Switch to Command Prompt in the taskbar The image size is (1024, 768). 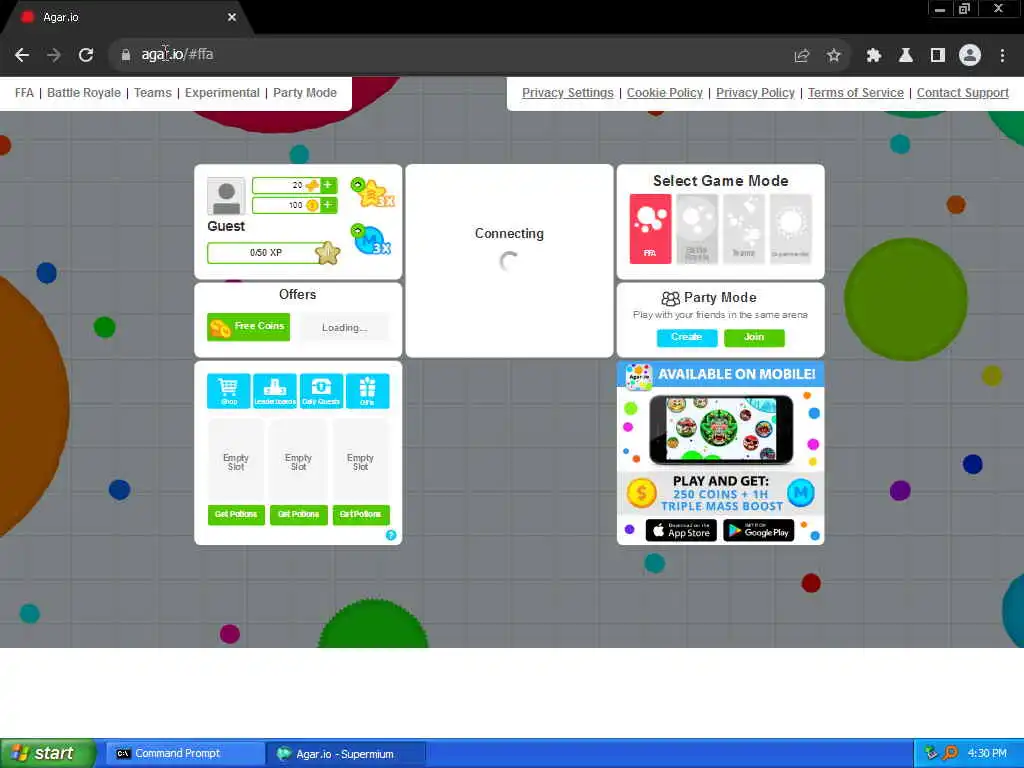[x=184, y=754]
